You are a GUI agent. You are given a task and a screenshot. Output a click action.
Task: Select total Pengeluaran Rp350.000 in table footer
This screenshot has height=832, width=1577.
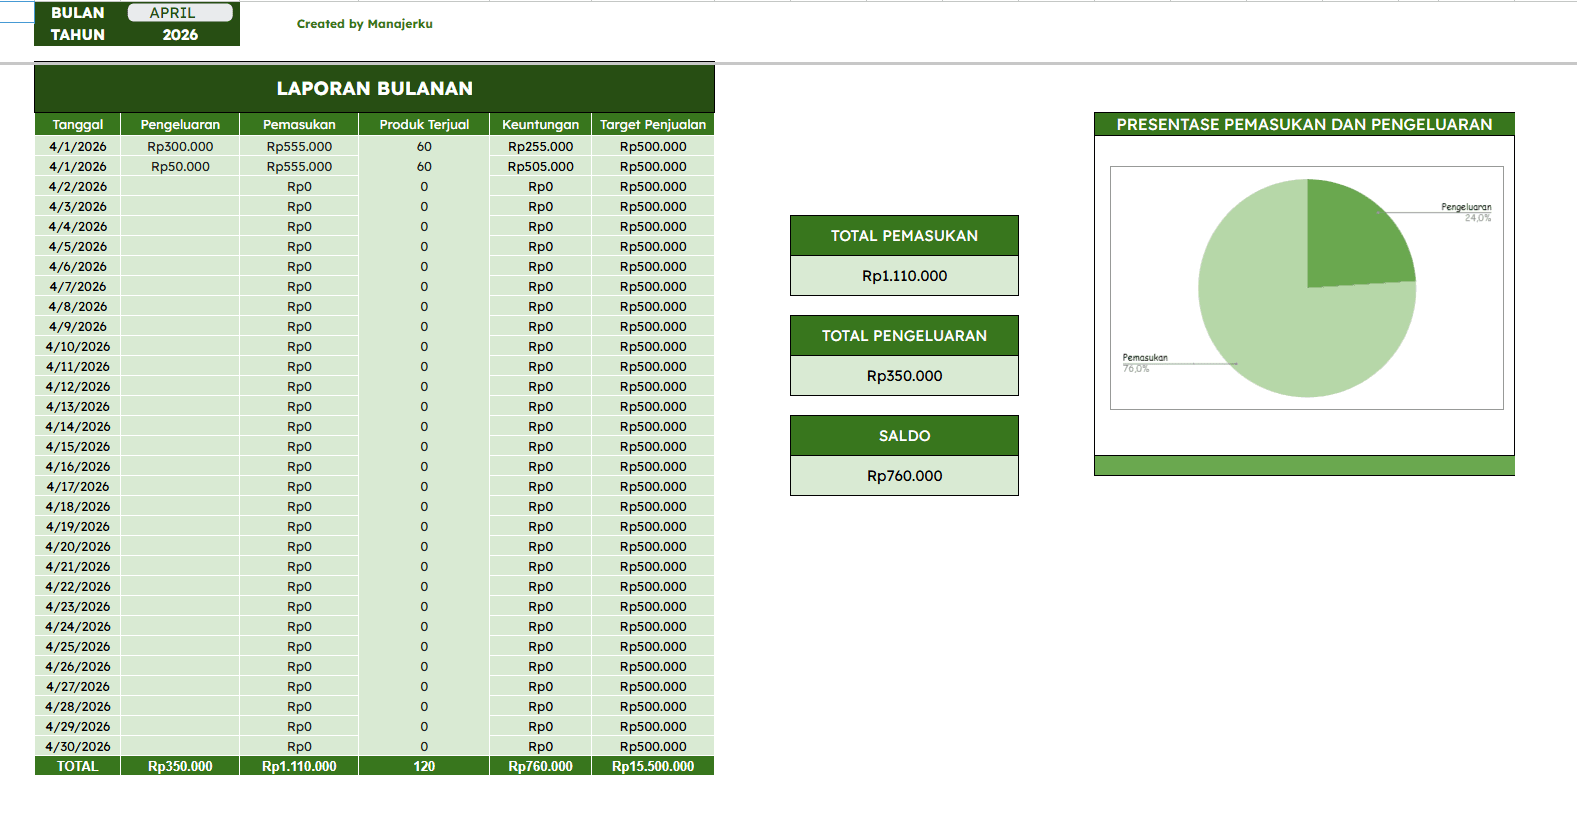pyautogui.click(x=180, y=766)
